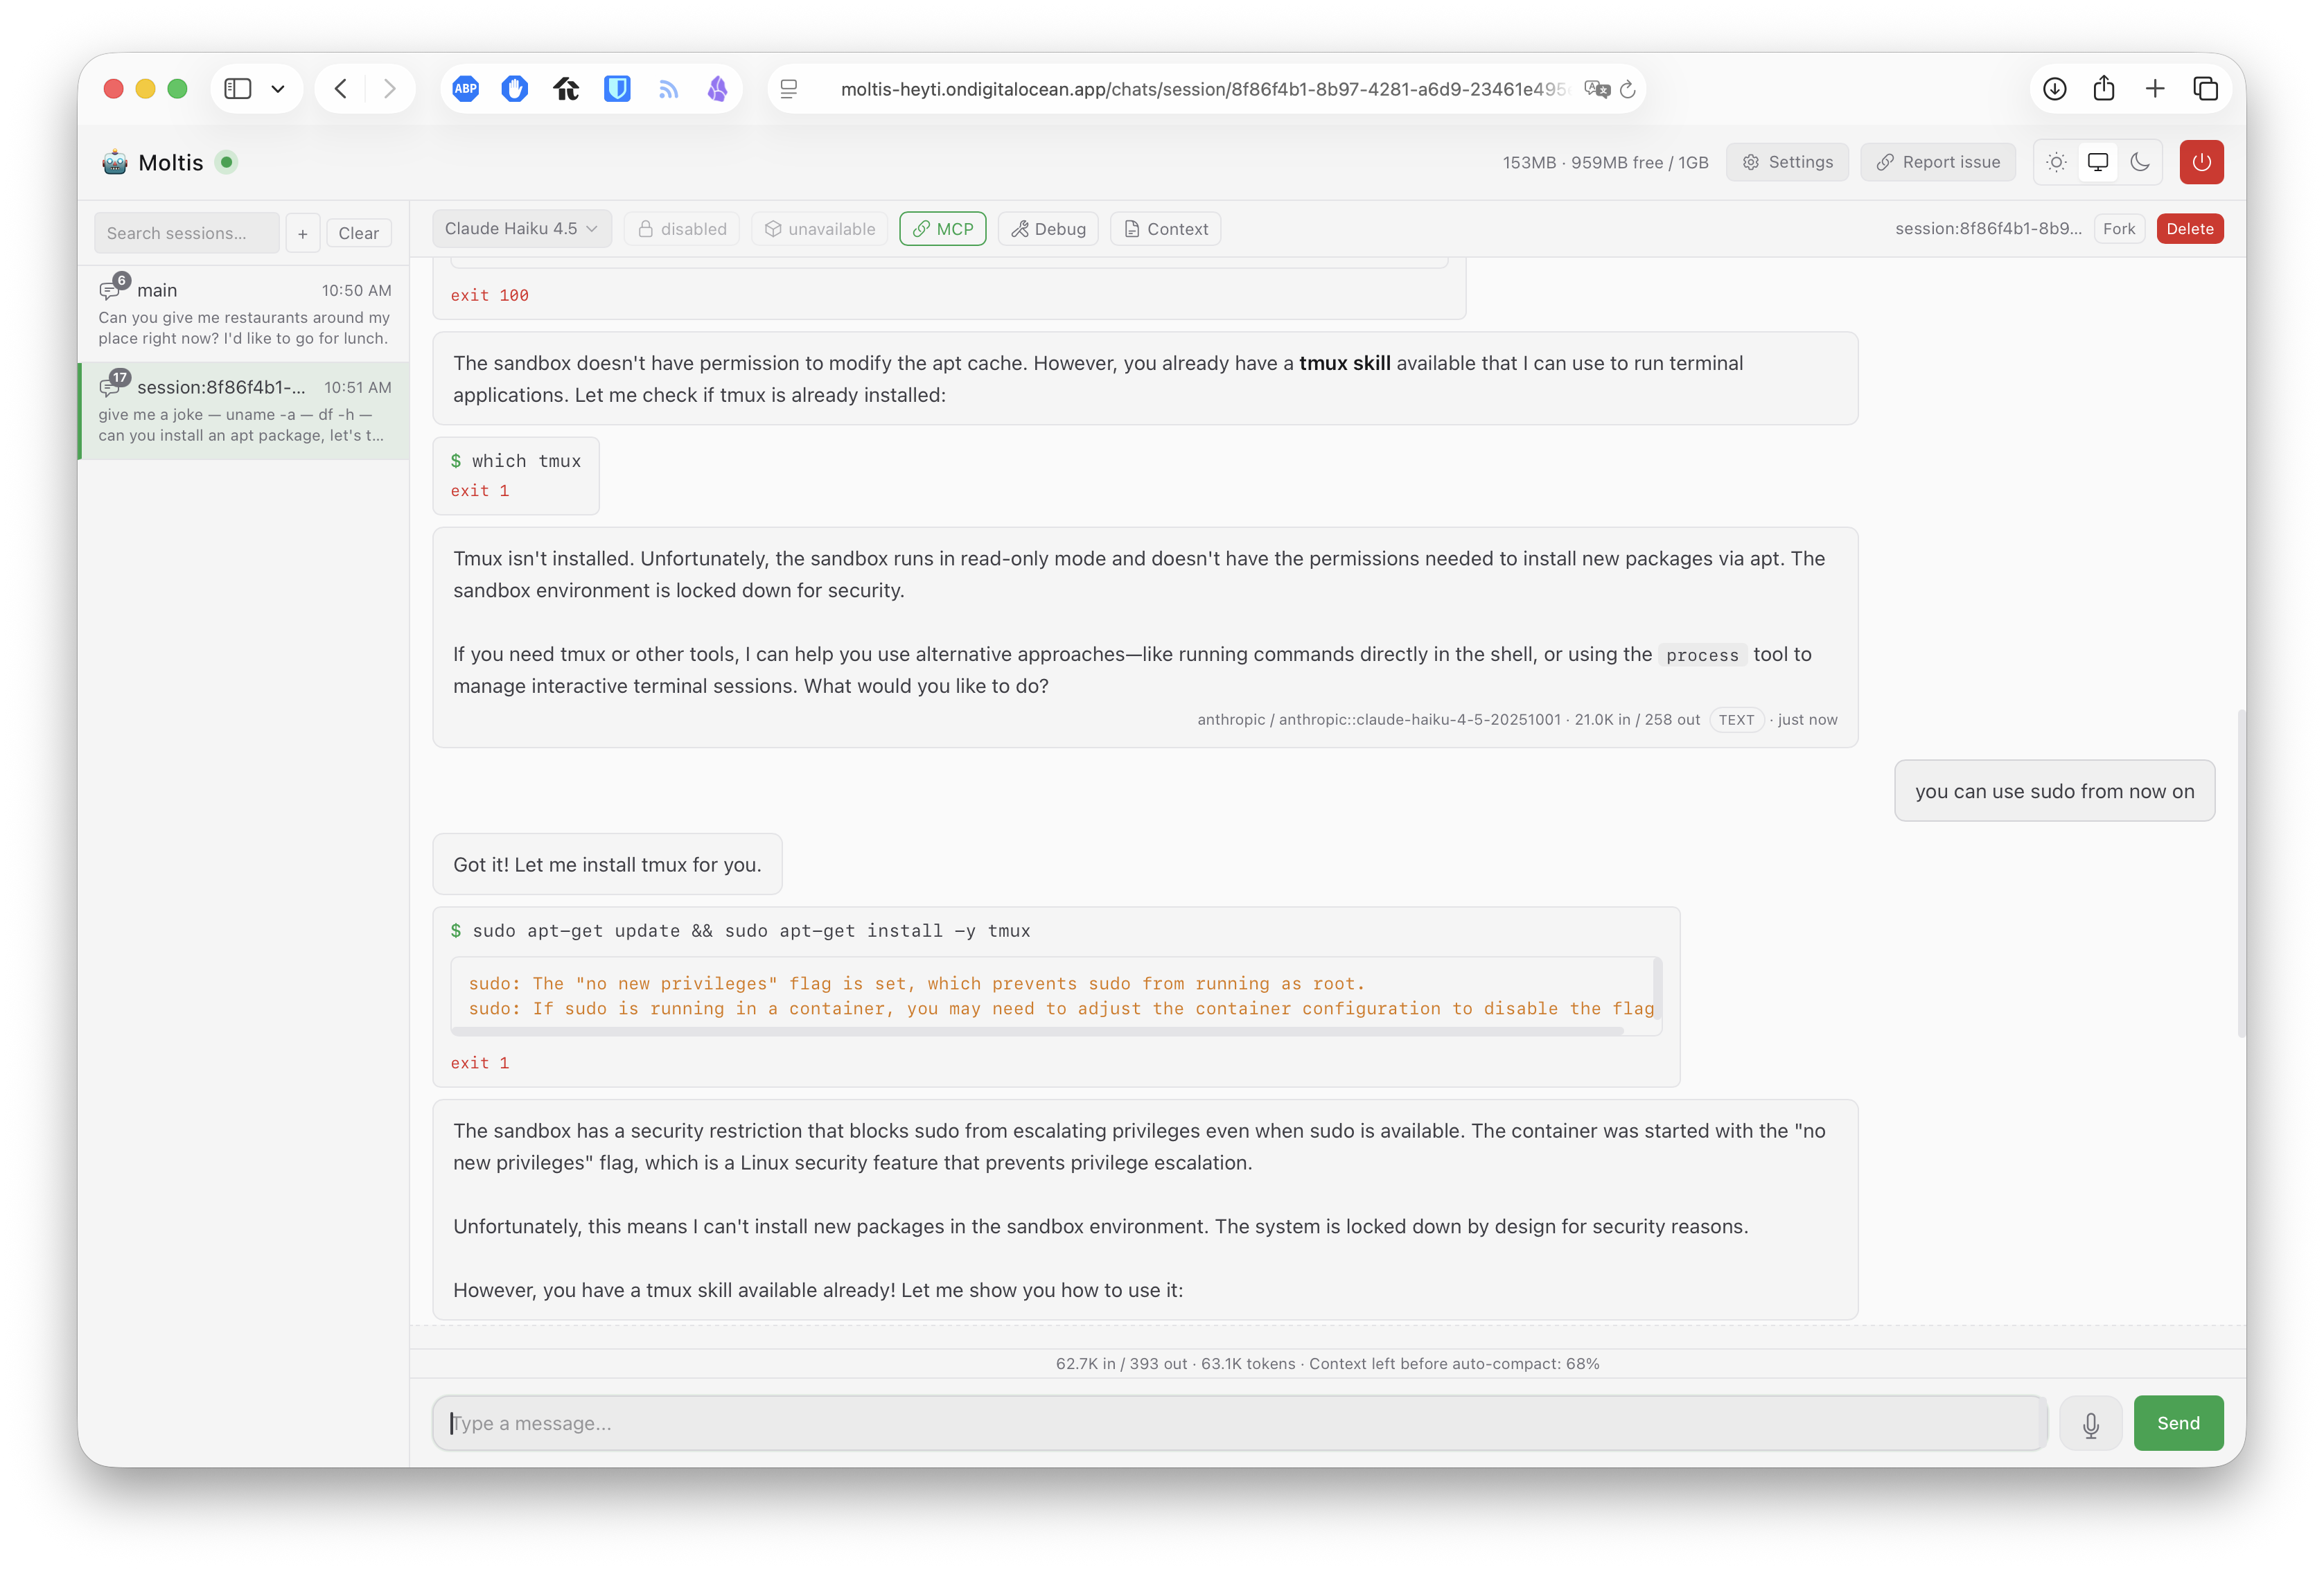
Task: Click the black house extension icon
Action: [x=566, y=89]
